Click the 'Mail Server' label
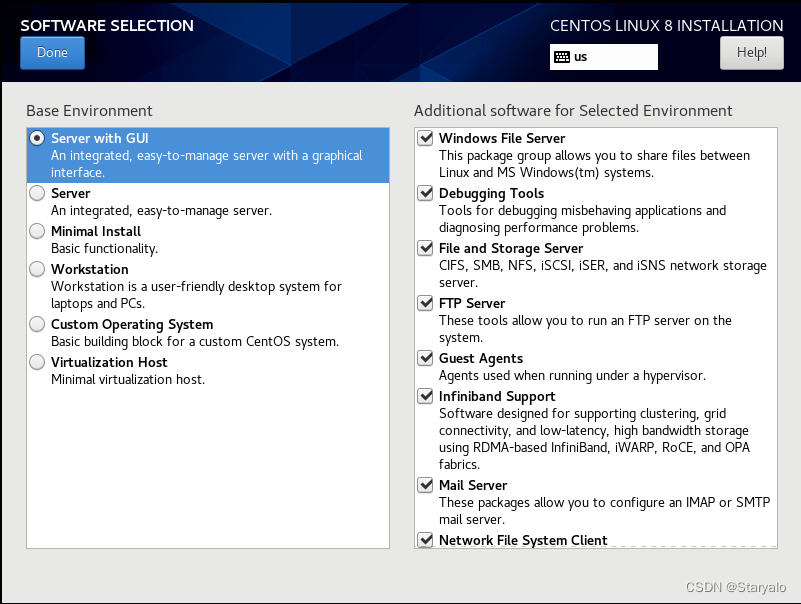 coord(473,485)
